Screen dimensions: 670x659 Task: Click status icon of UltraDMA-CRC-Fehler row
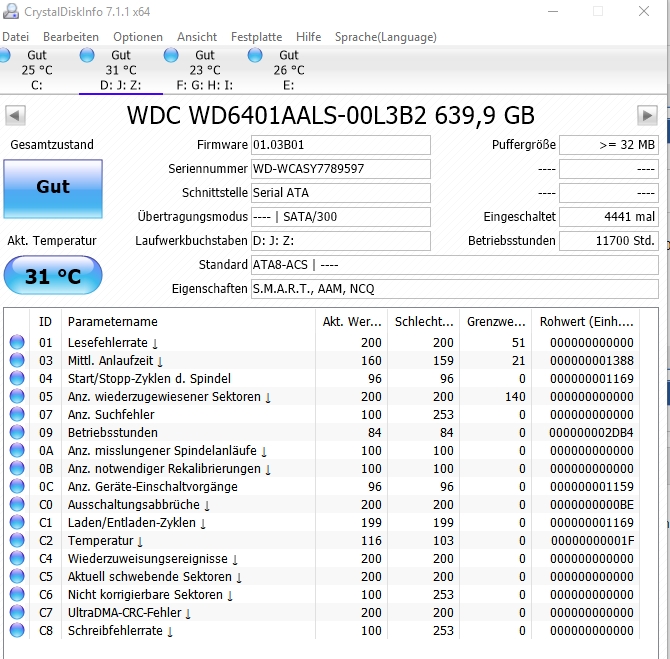click(17, 612)
